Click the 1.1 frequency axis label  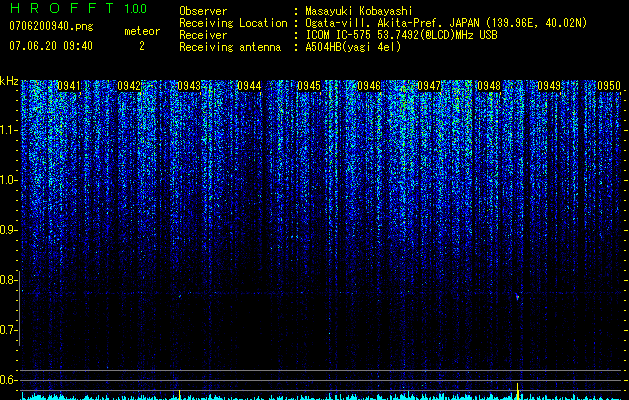click(8, 130)
